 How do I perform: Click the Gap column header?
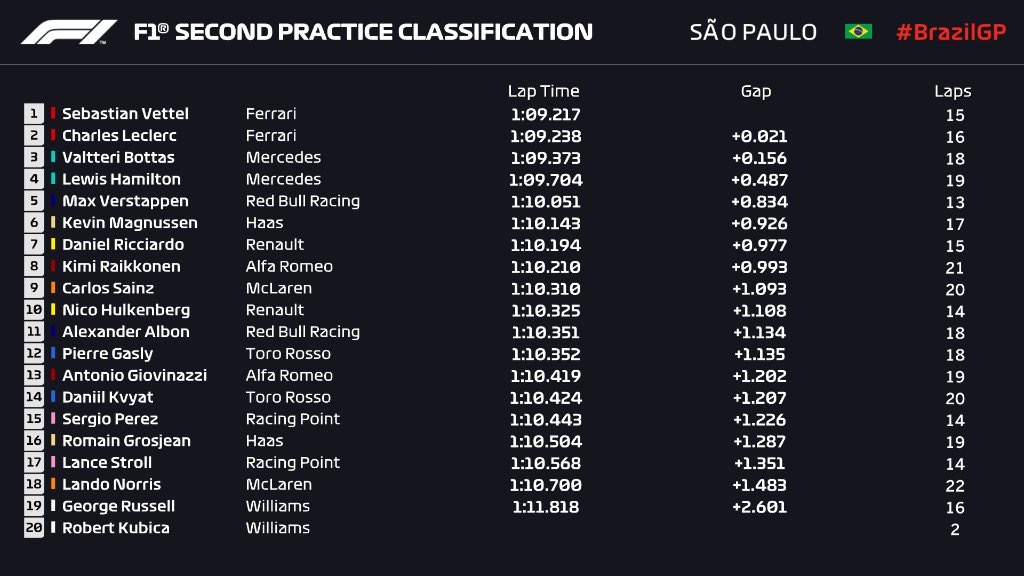point(756,91)
